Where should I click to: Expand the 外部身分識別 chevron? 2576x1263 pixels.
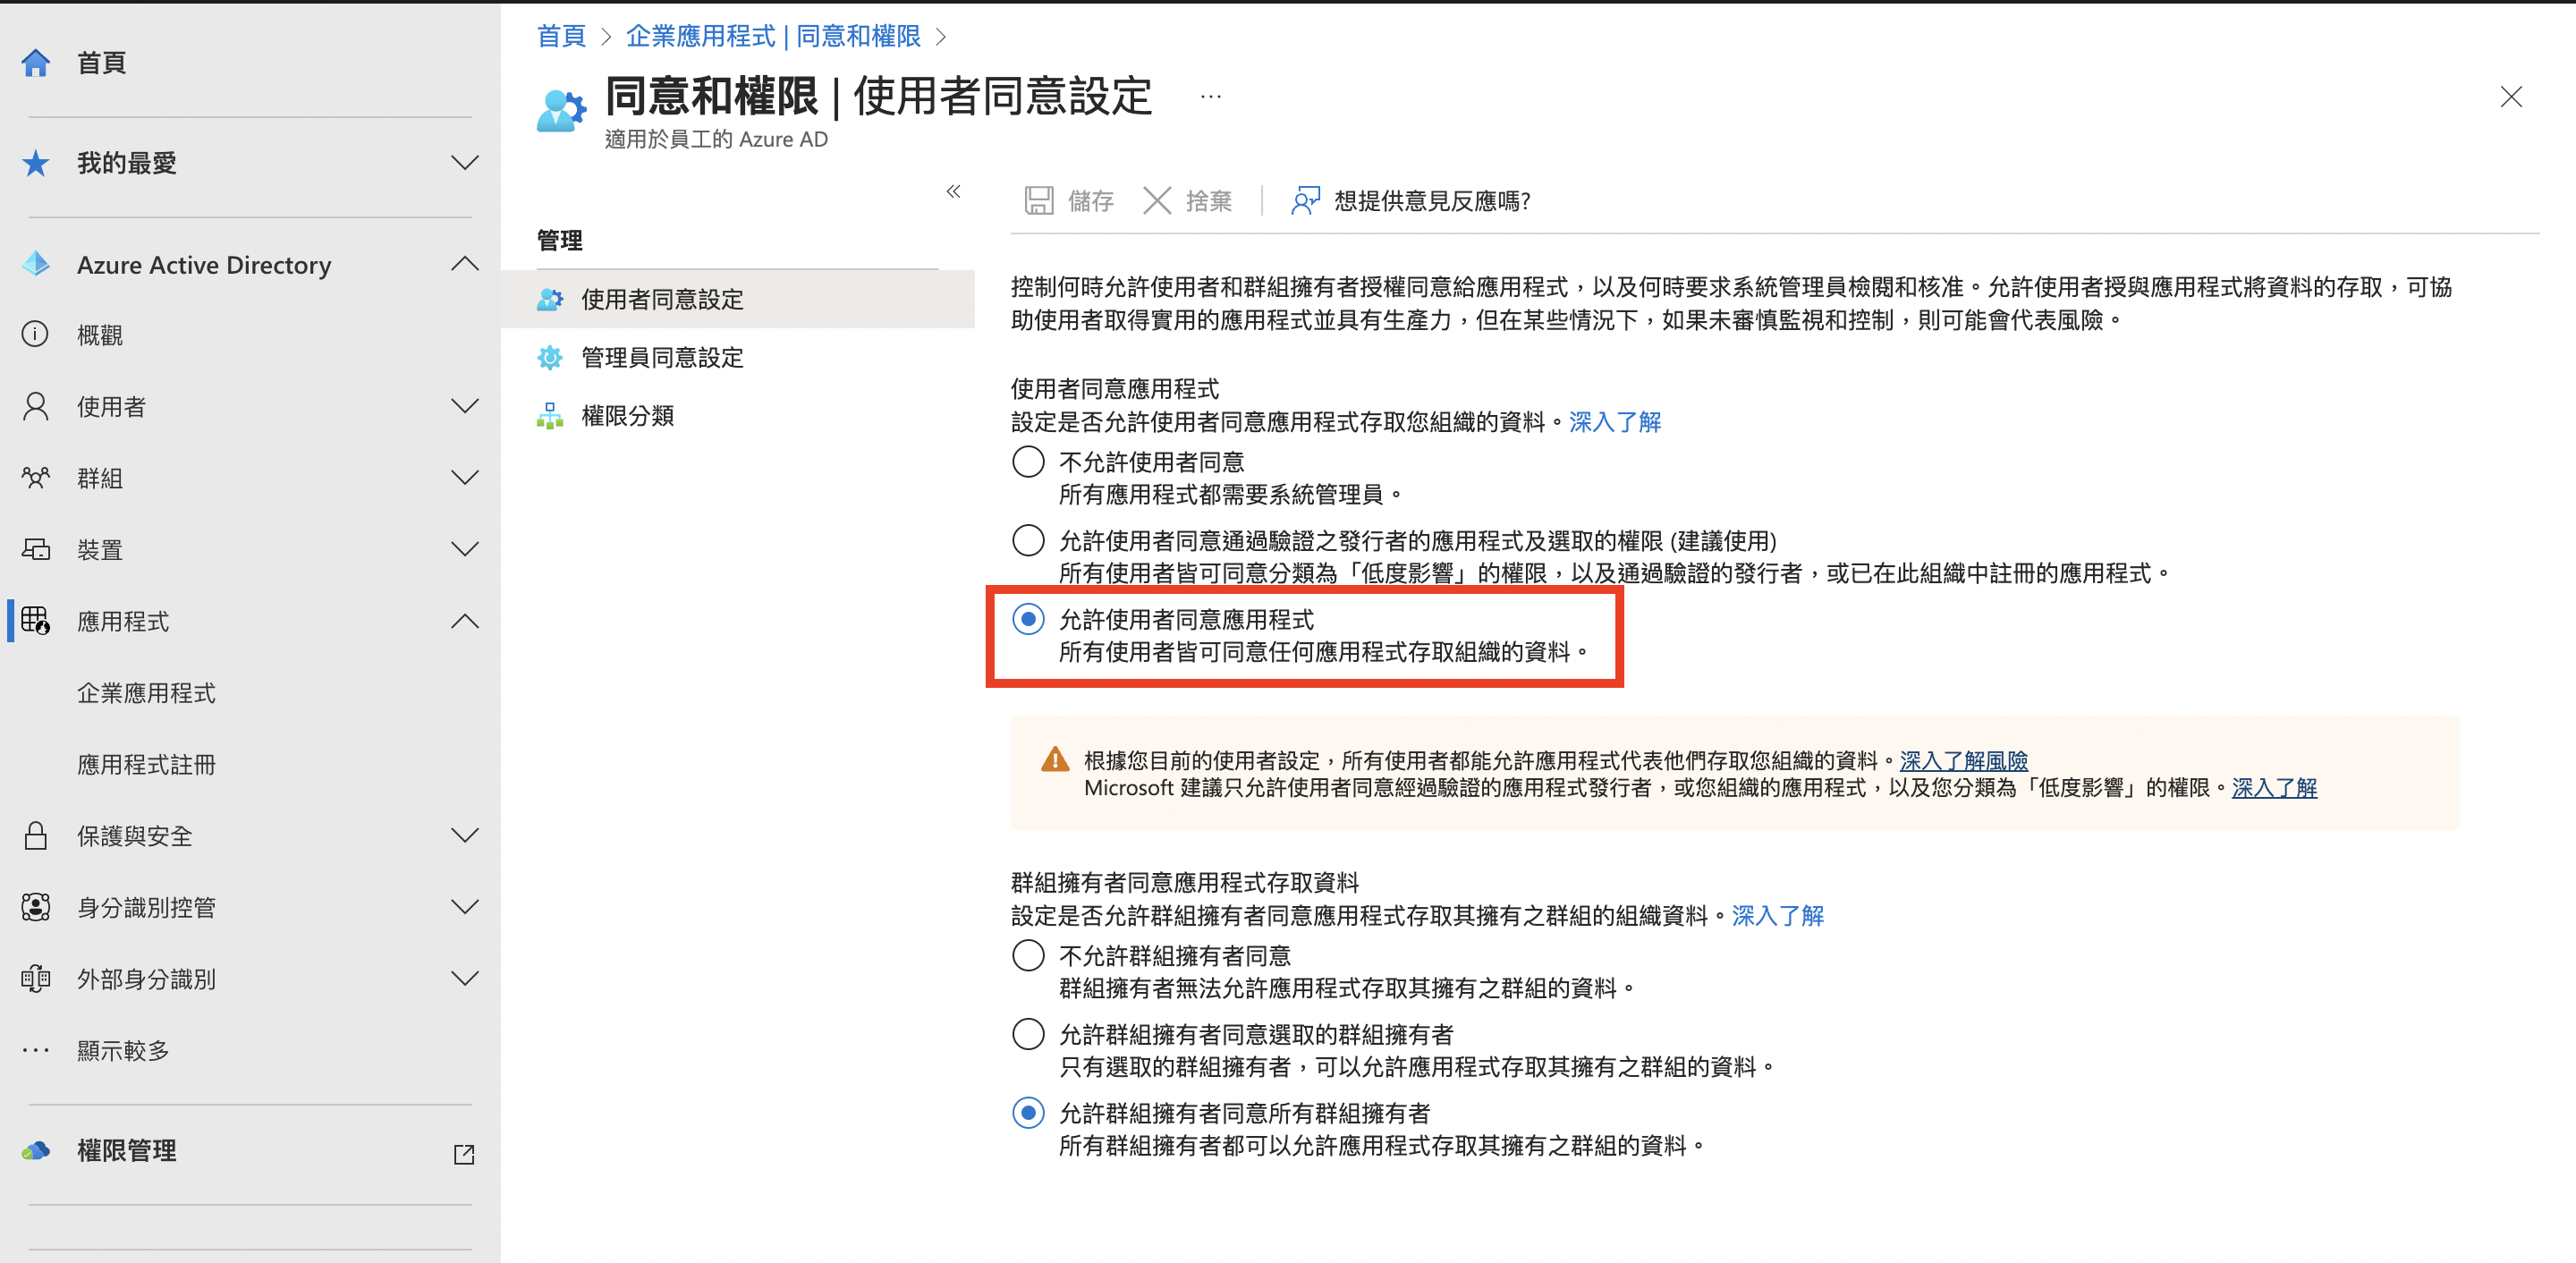coord(465,978)
